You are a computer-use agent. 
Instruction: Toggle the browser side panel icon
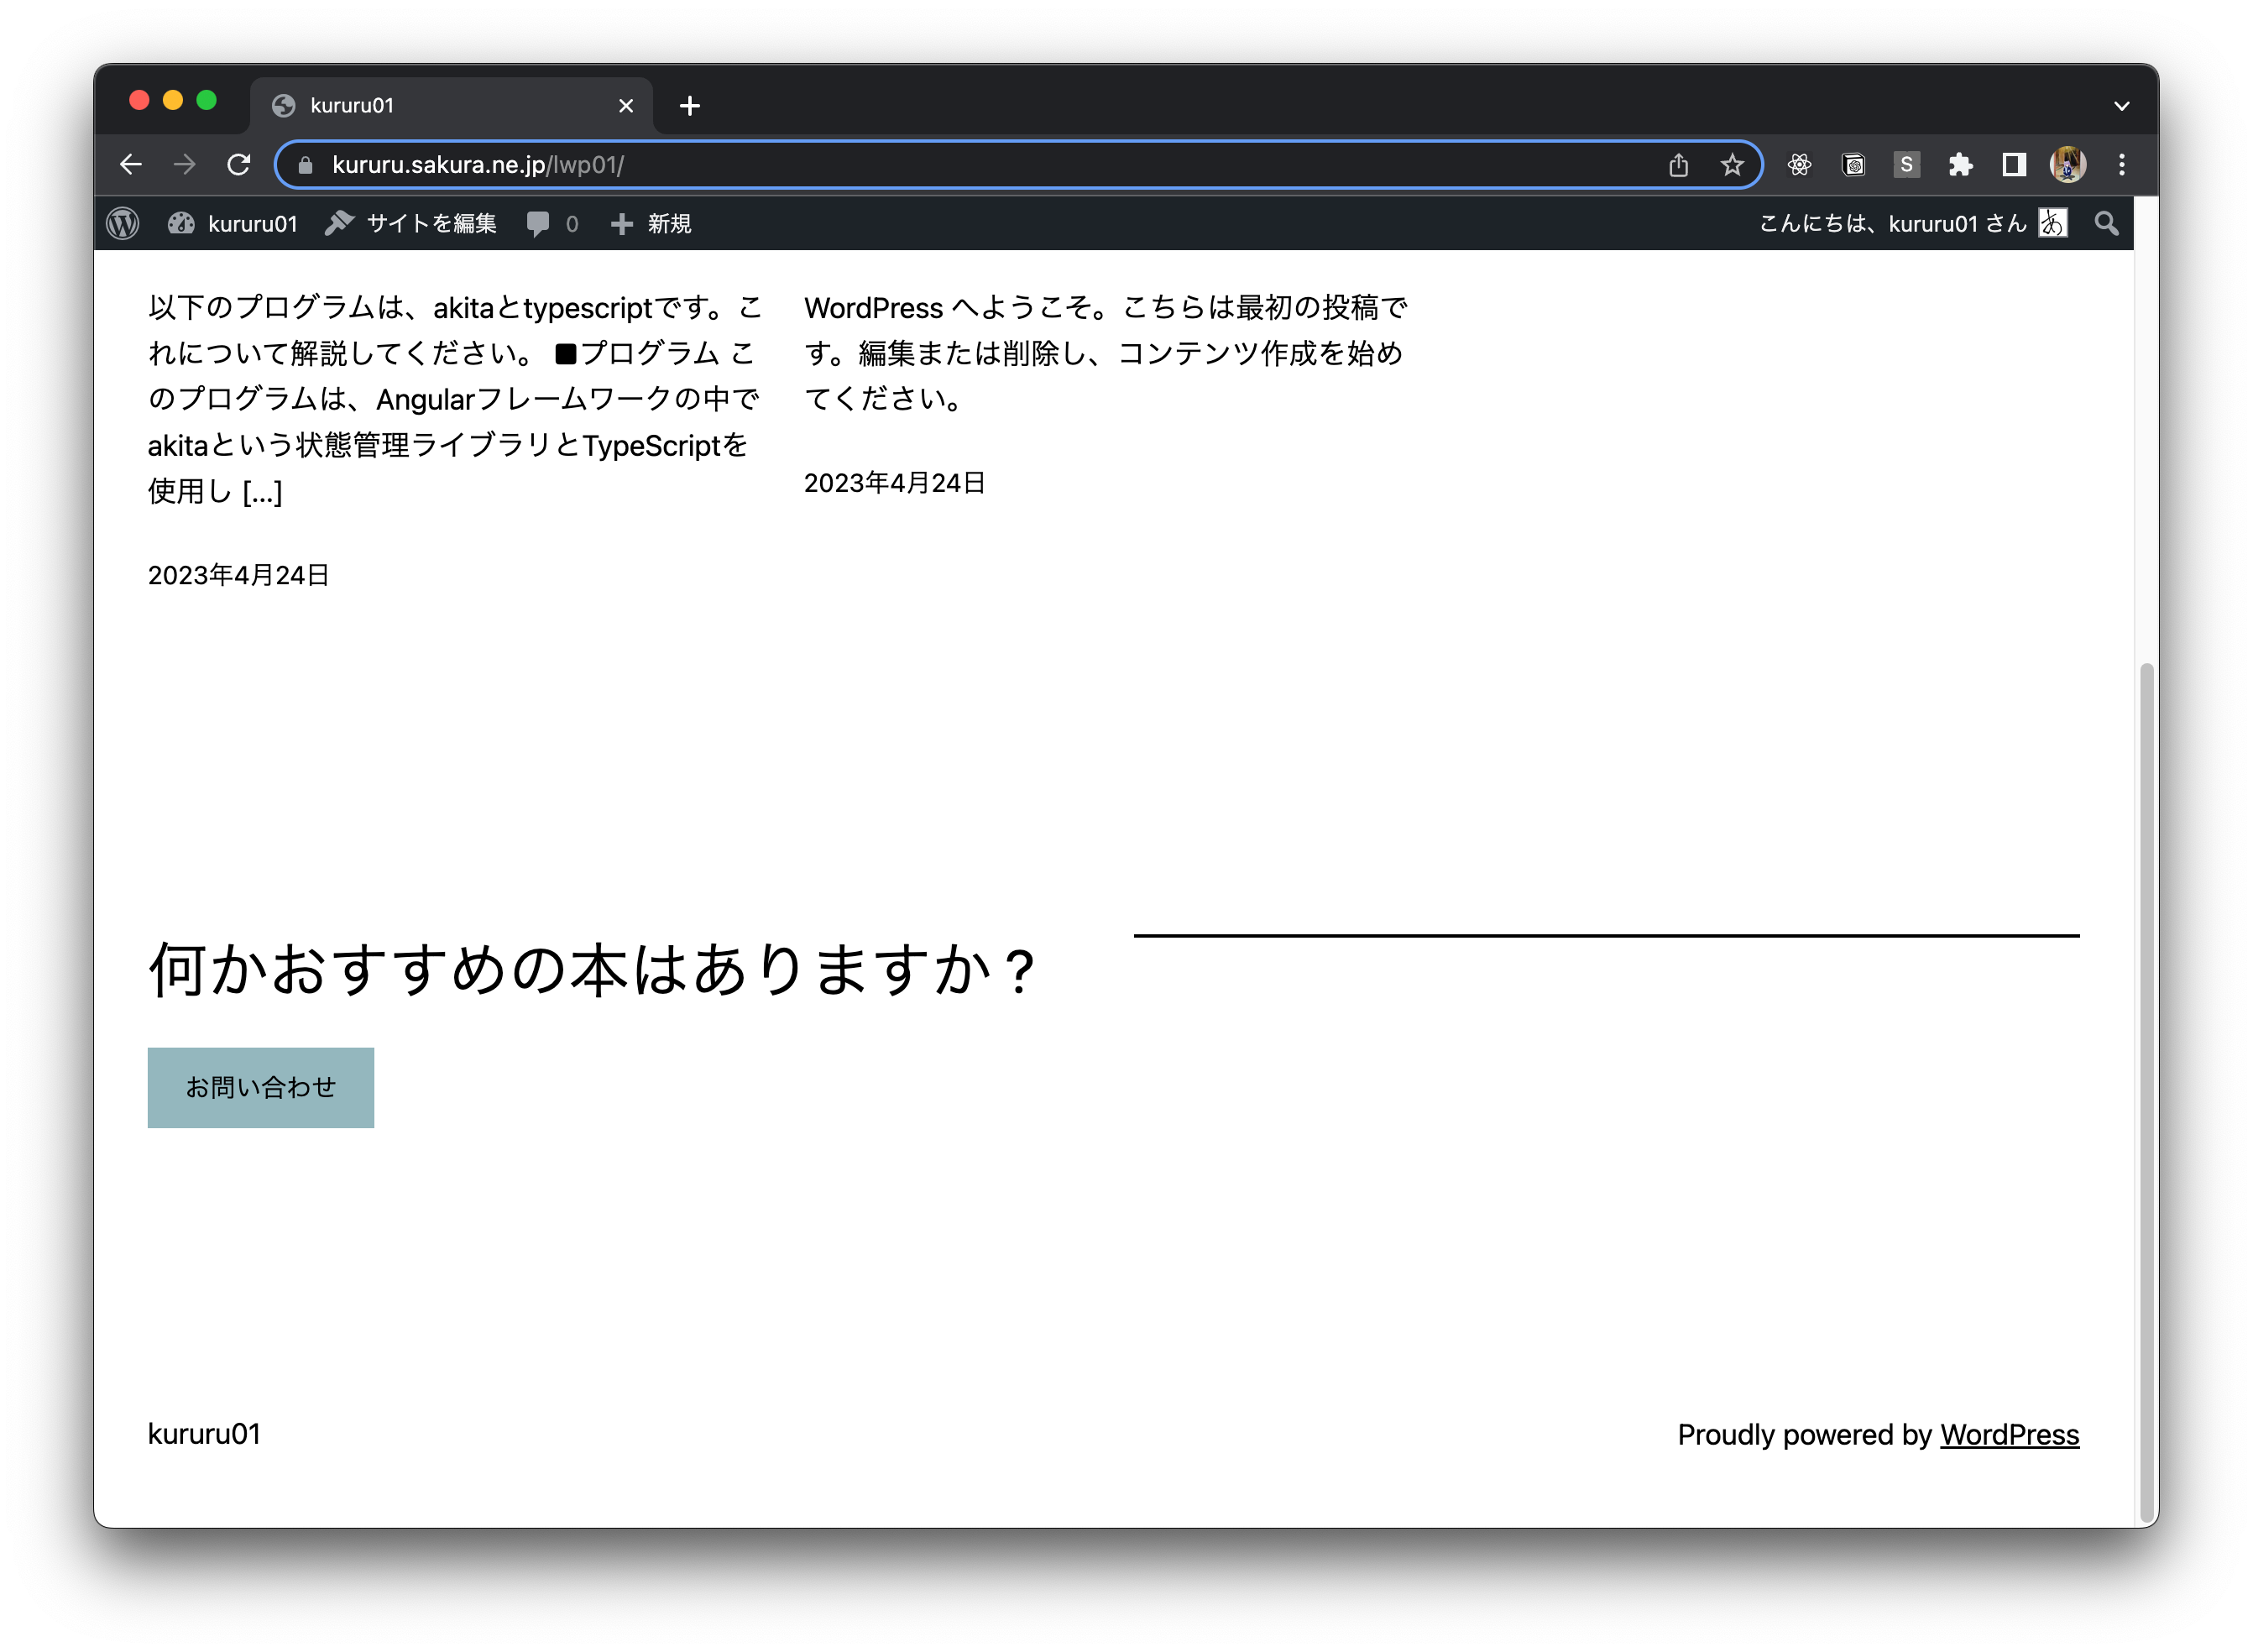pos(2013,165)
